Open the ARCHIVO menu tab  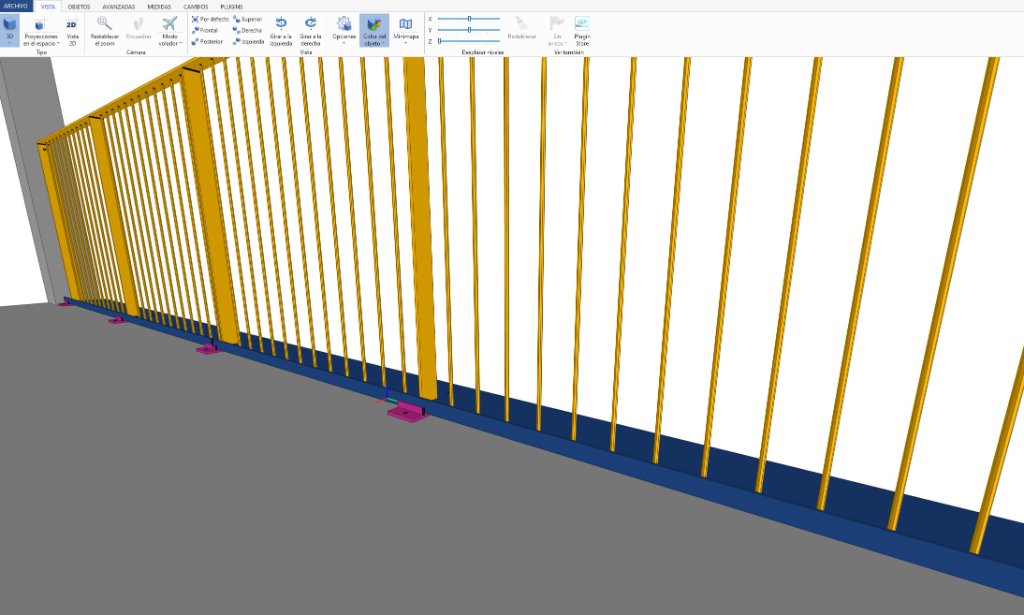tap(16, 6)
